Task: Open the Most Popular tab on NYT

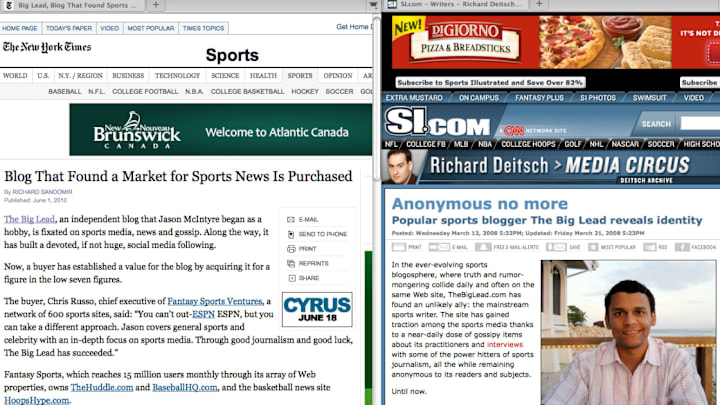Action: point(151,28)
